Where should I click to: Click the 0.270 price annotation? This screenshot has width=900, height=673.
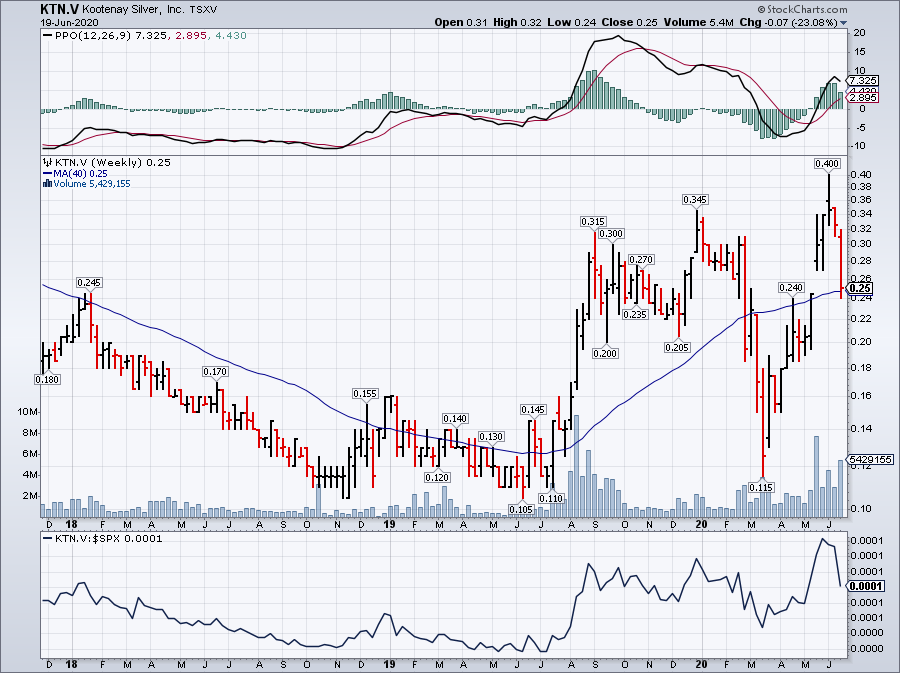(x=641, y=260)
